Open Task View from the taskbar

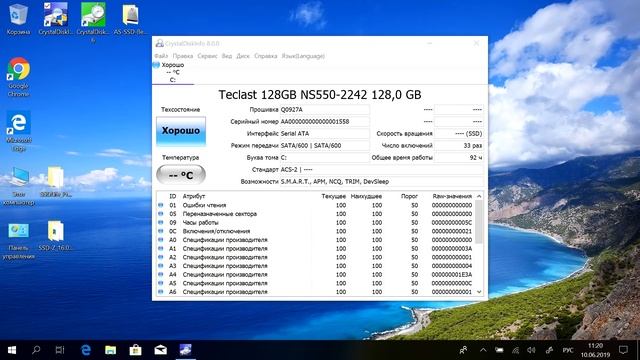click(x=60, y=350)
